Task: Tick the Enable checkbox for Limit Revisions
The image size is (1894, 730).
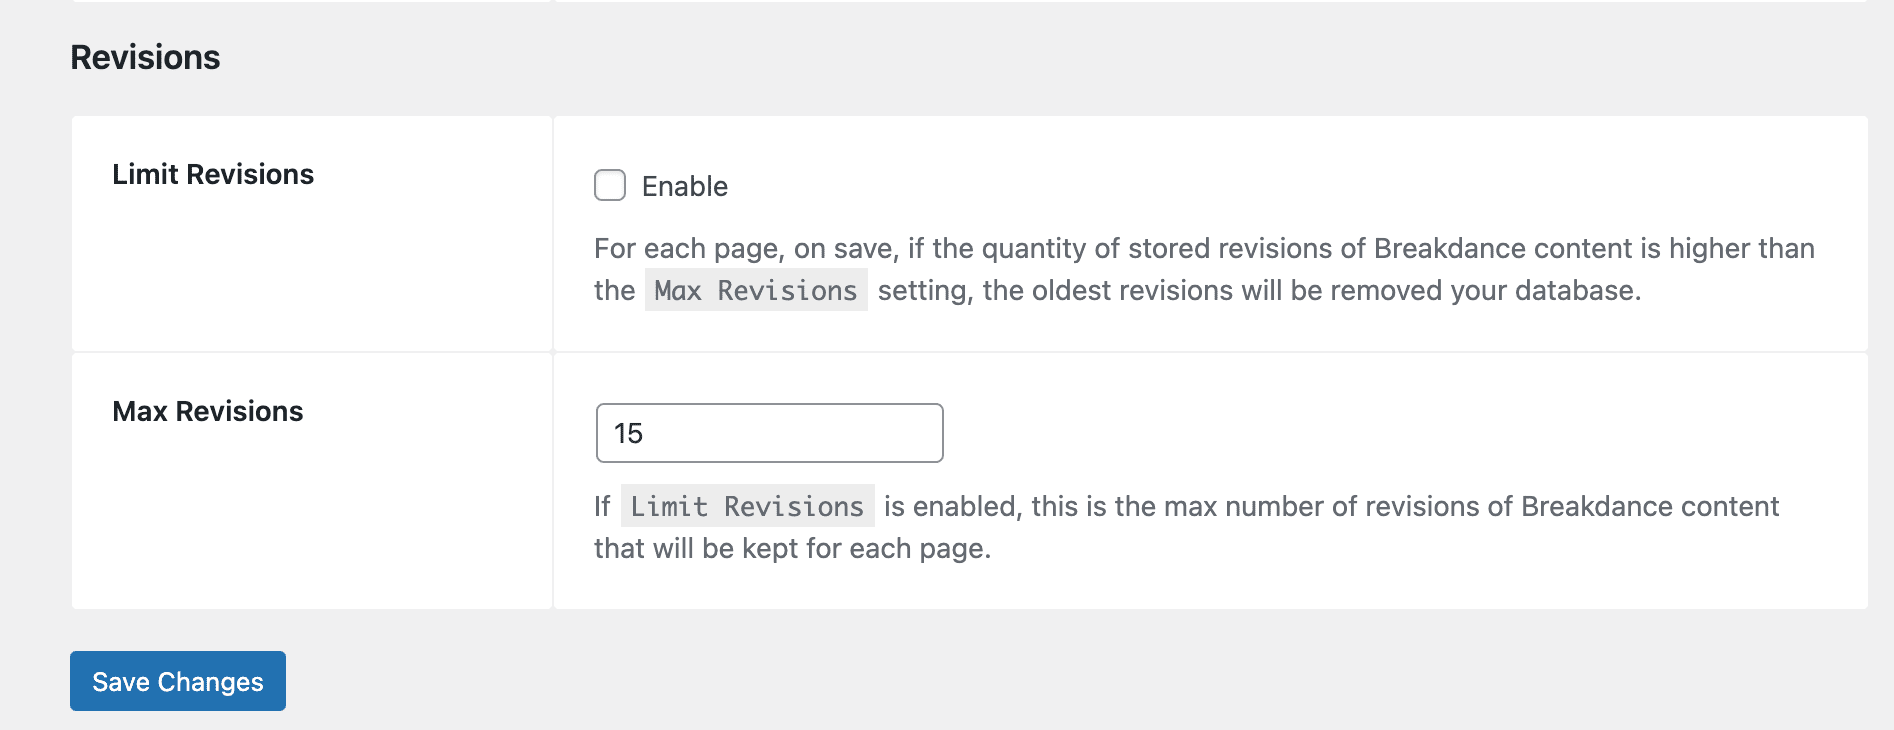Action: pos(610,185)
